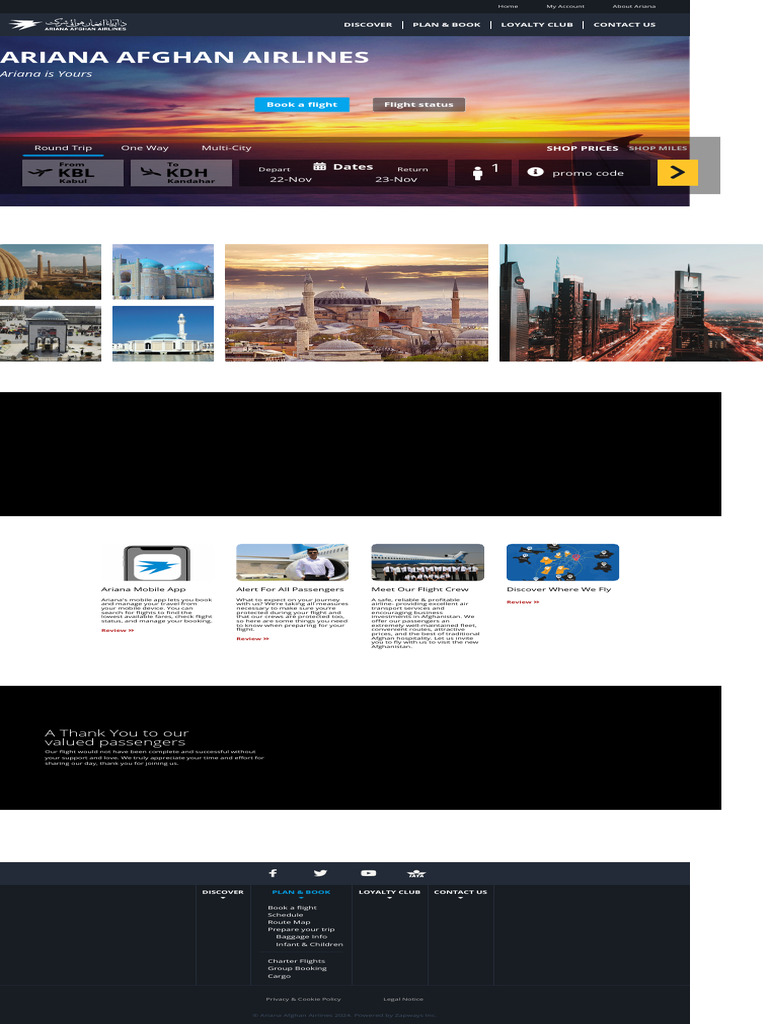Open the Twitter icon in footer
This screenshot has width=768, height=1024.
(x=320, y=873)
